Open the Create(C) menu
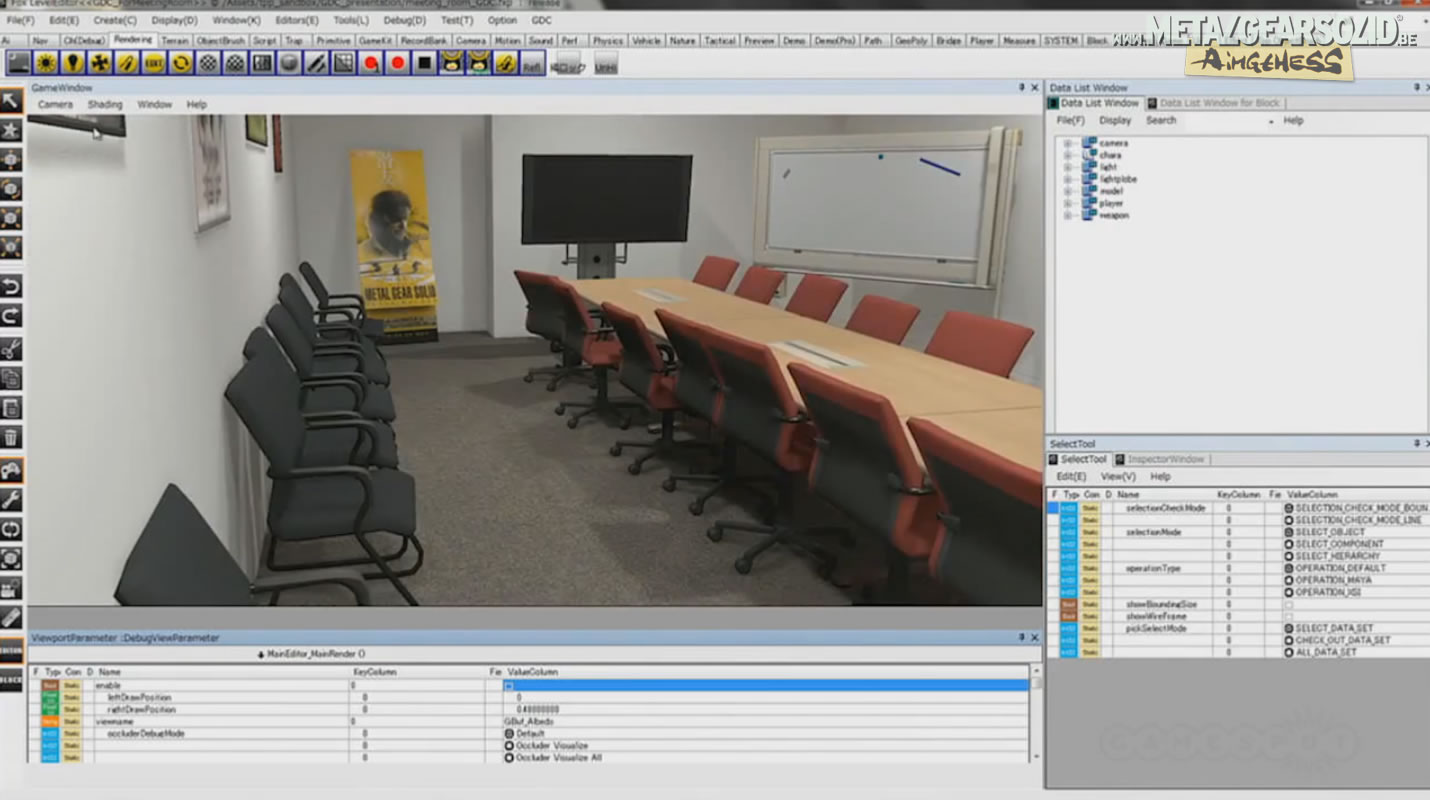Screen dimensions: 1430x800 click(115, 20)
